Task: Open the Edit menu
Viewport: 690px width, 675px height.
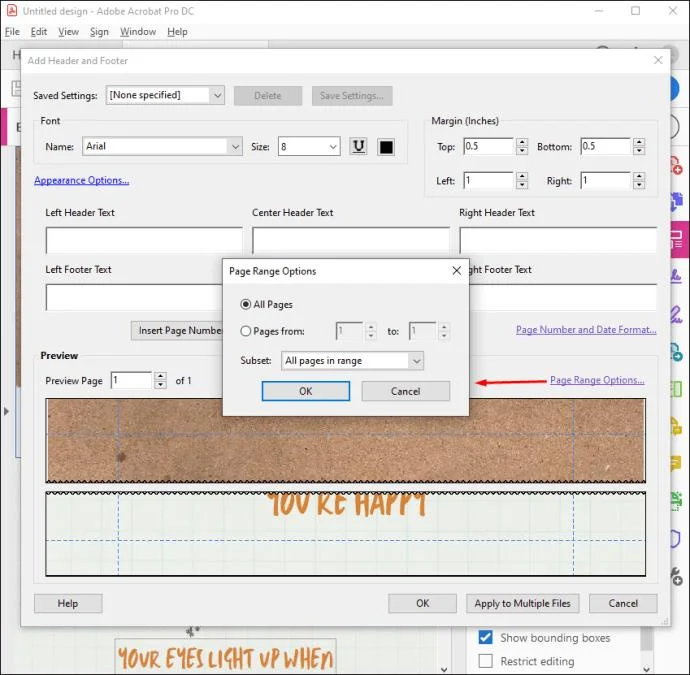Action: pyautogui.click(x=39, y=32)
